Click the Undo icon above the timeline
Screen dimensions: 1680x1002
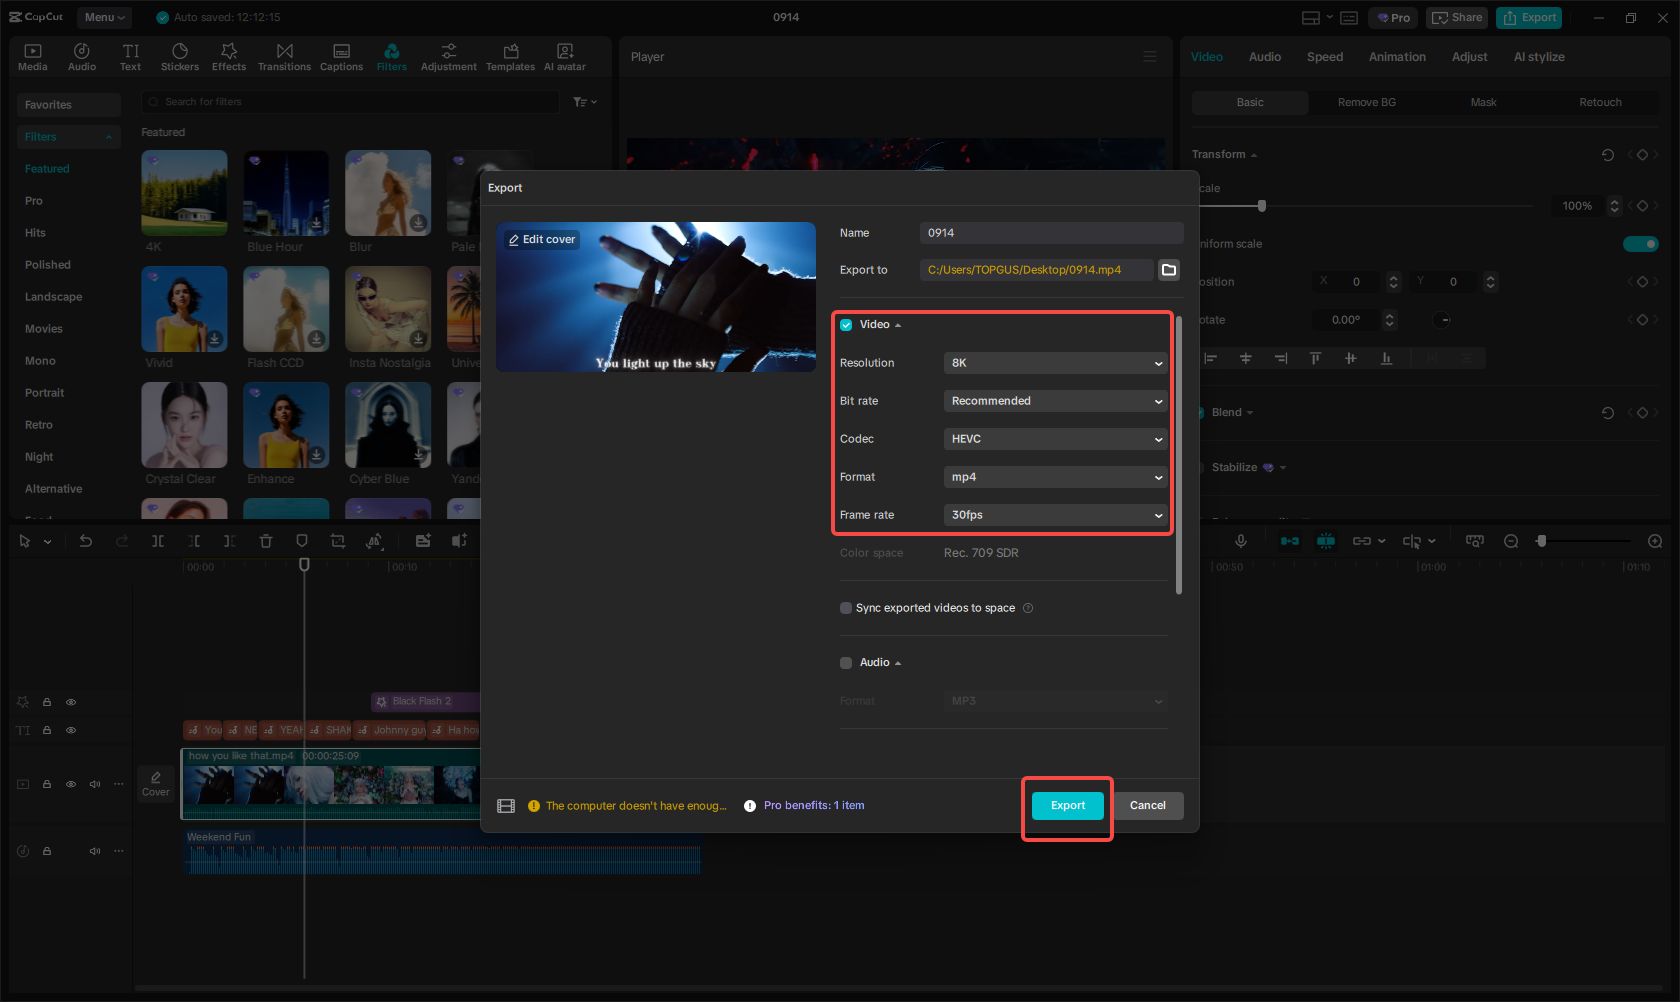[x=86, y=541]
